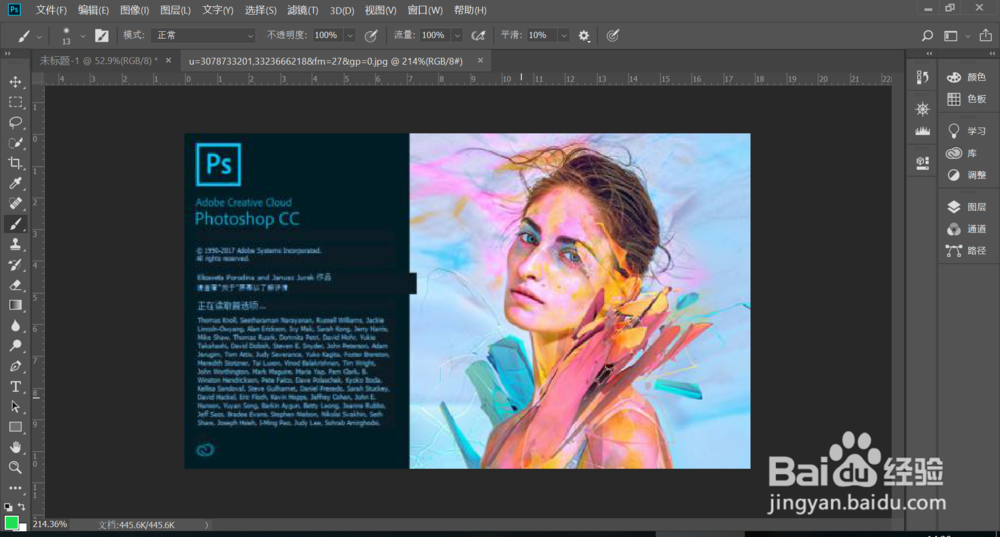
Task: Toggle pressure for size button
Action: [x=612, y=36]
